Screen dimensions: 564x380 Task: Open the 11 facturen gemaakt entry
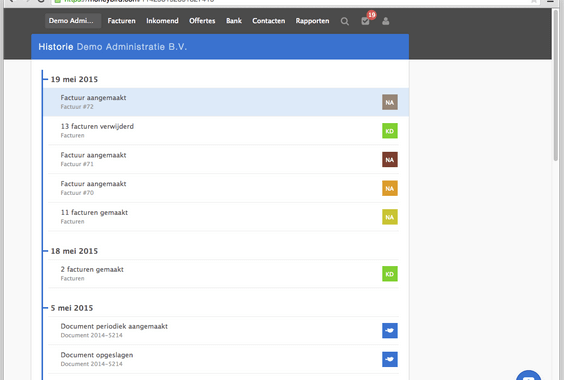[223, 217]
